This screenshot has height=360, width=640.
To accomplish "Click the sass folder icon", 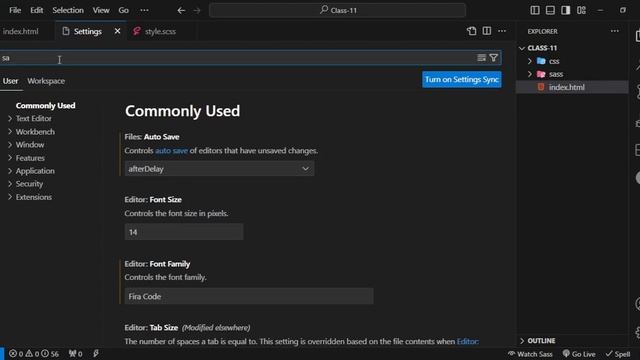I will click(541, 74).
